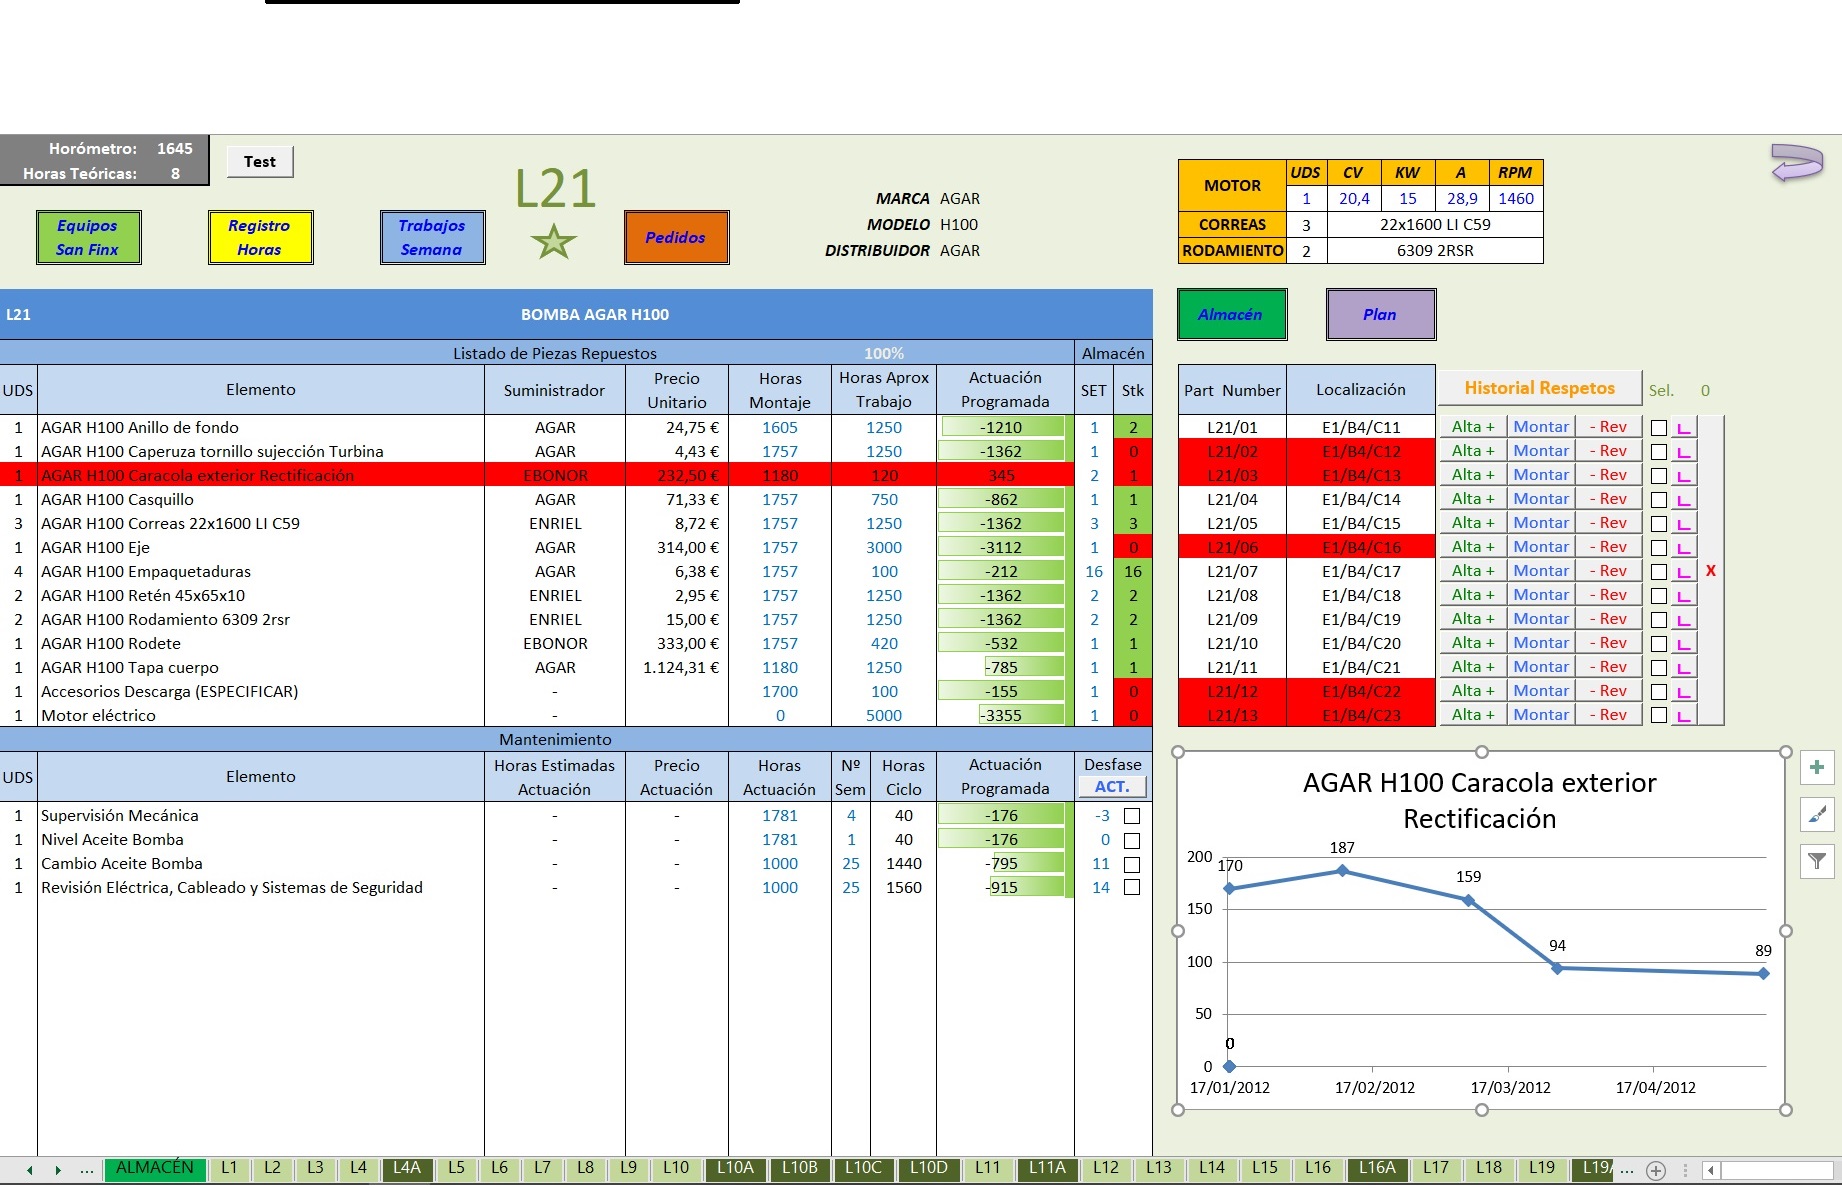1842x1188 pixels.
Task: Click the red X beside row L21/07
Action: pyautogui.click(x=1710, y=571)
